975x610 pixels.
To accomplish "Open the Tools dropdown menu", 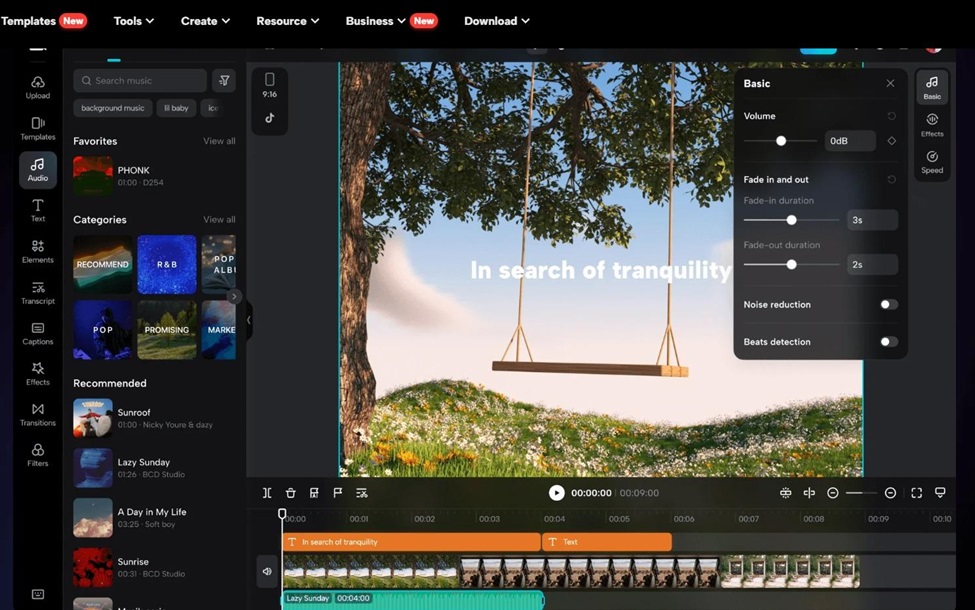I will pos(133,20).
